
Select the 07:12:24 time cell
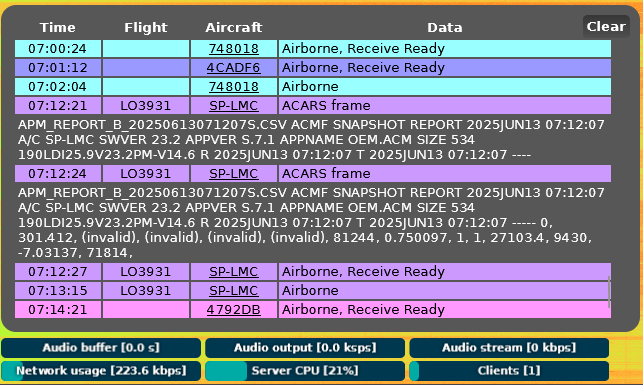pos(58,174)
